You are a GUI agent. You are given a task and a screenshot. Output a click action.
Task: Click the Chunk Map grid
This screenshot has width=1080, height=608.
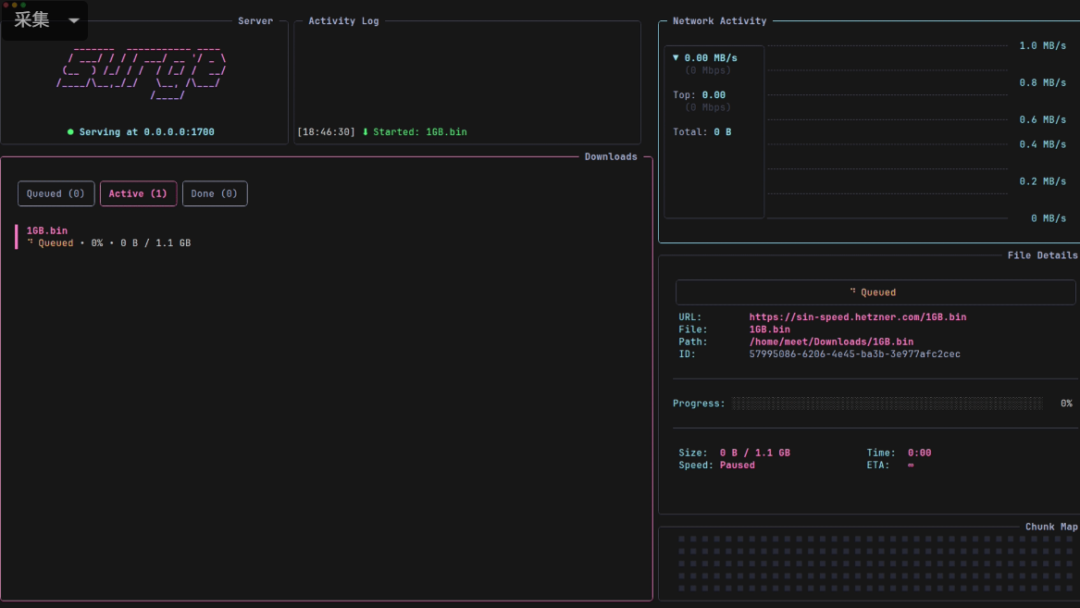[875, 564]
